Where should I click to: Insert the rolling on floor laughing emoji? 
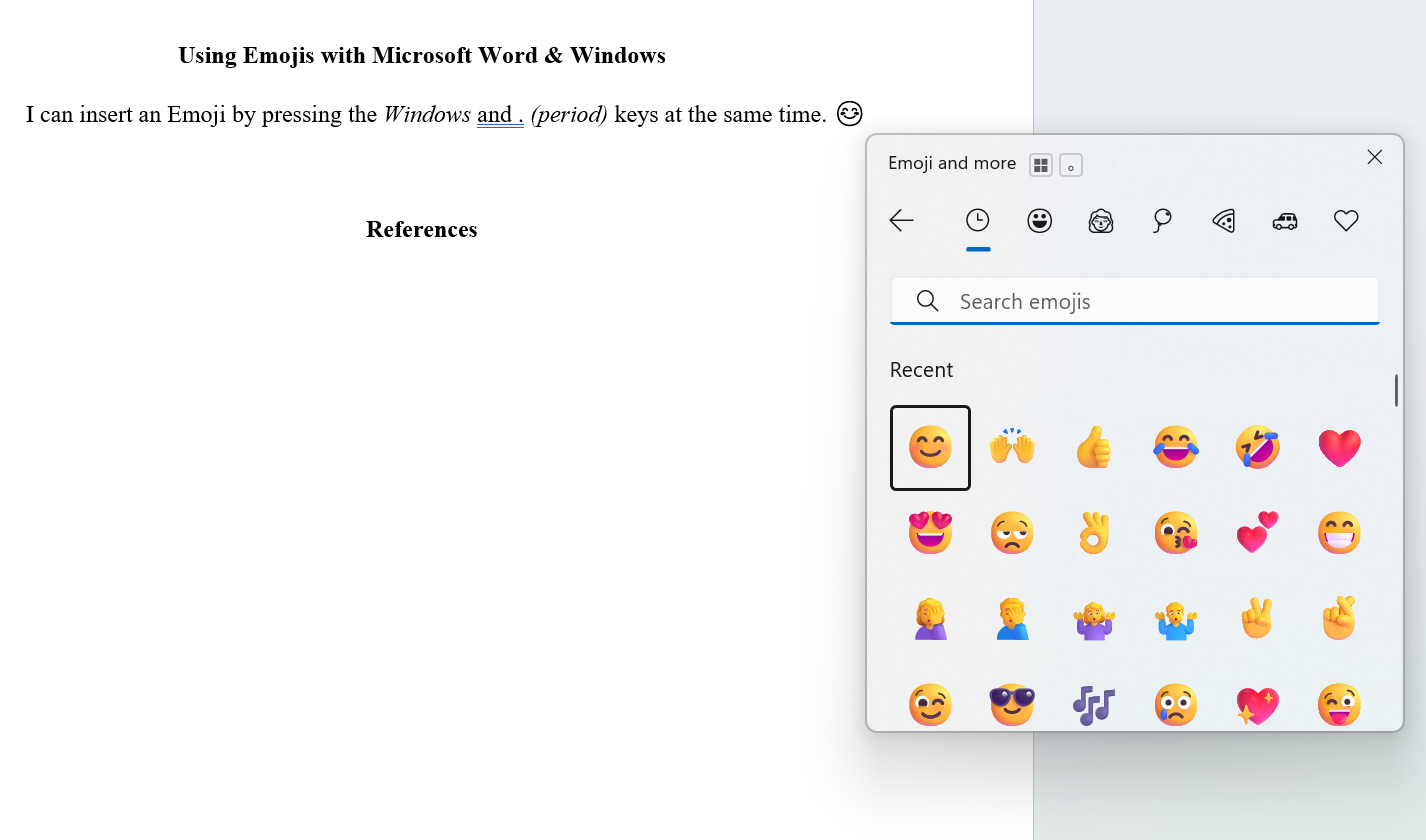(x=1258, y=448)
